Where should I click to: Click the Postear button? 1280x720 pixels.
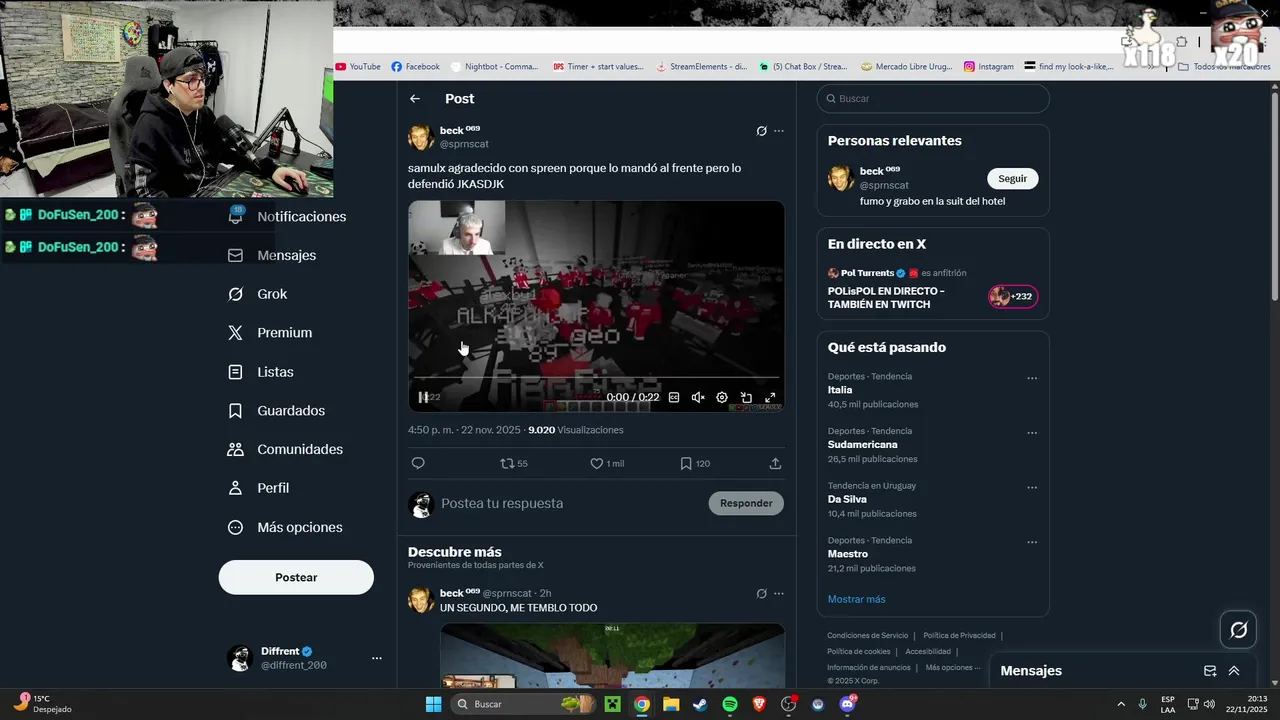[296, 577]
